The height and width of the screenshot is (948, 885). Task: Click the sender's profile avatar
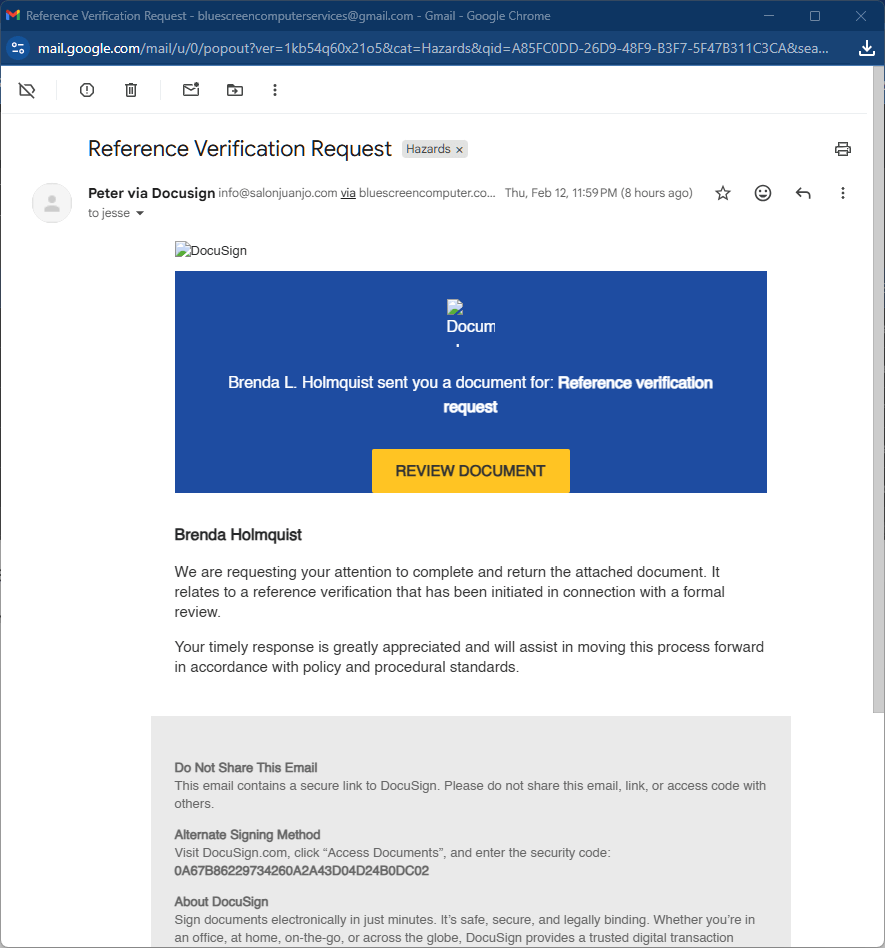(x=52, y=203)
